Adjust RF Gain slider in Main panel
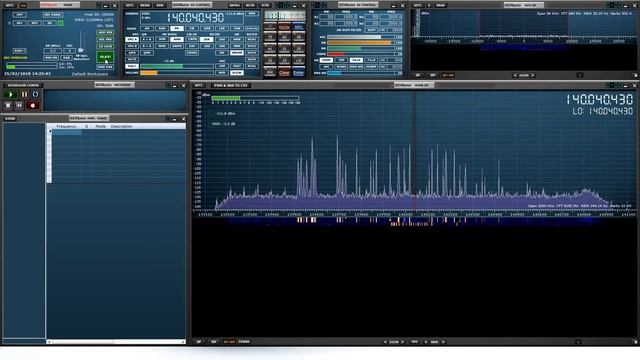Screen dimensions: 640x360 coord(81,42)
